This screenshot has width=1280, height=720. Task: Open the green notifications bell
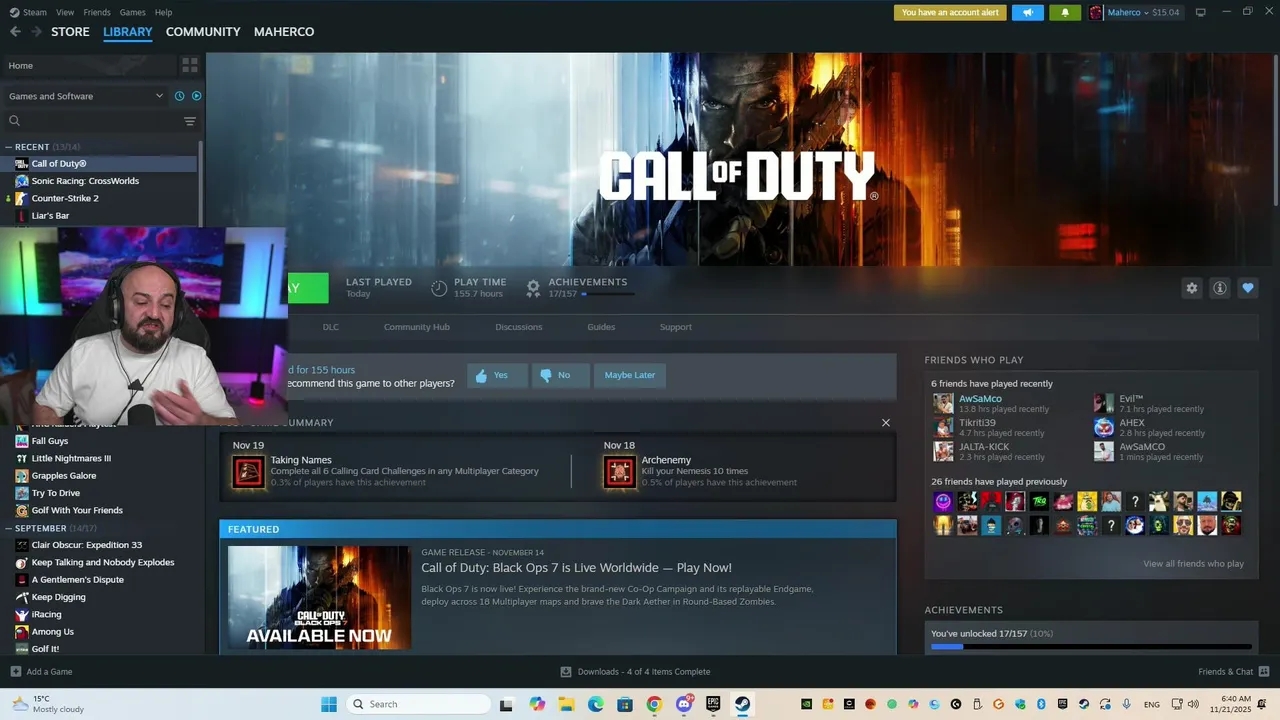(x=1064, y=13)
